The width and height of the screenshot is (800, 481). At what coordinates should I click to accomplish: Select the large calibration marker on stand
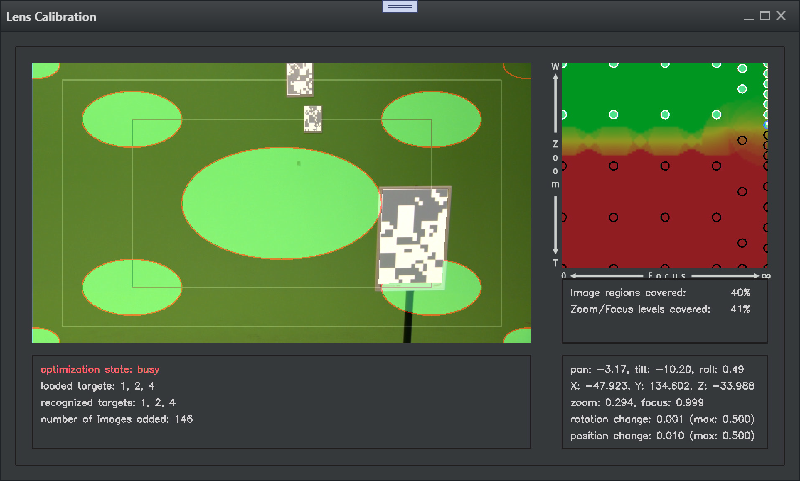[x=413, y=238]
